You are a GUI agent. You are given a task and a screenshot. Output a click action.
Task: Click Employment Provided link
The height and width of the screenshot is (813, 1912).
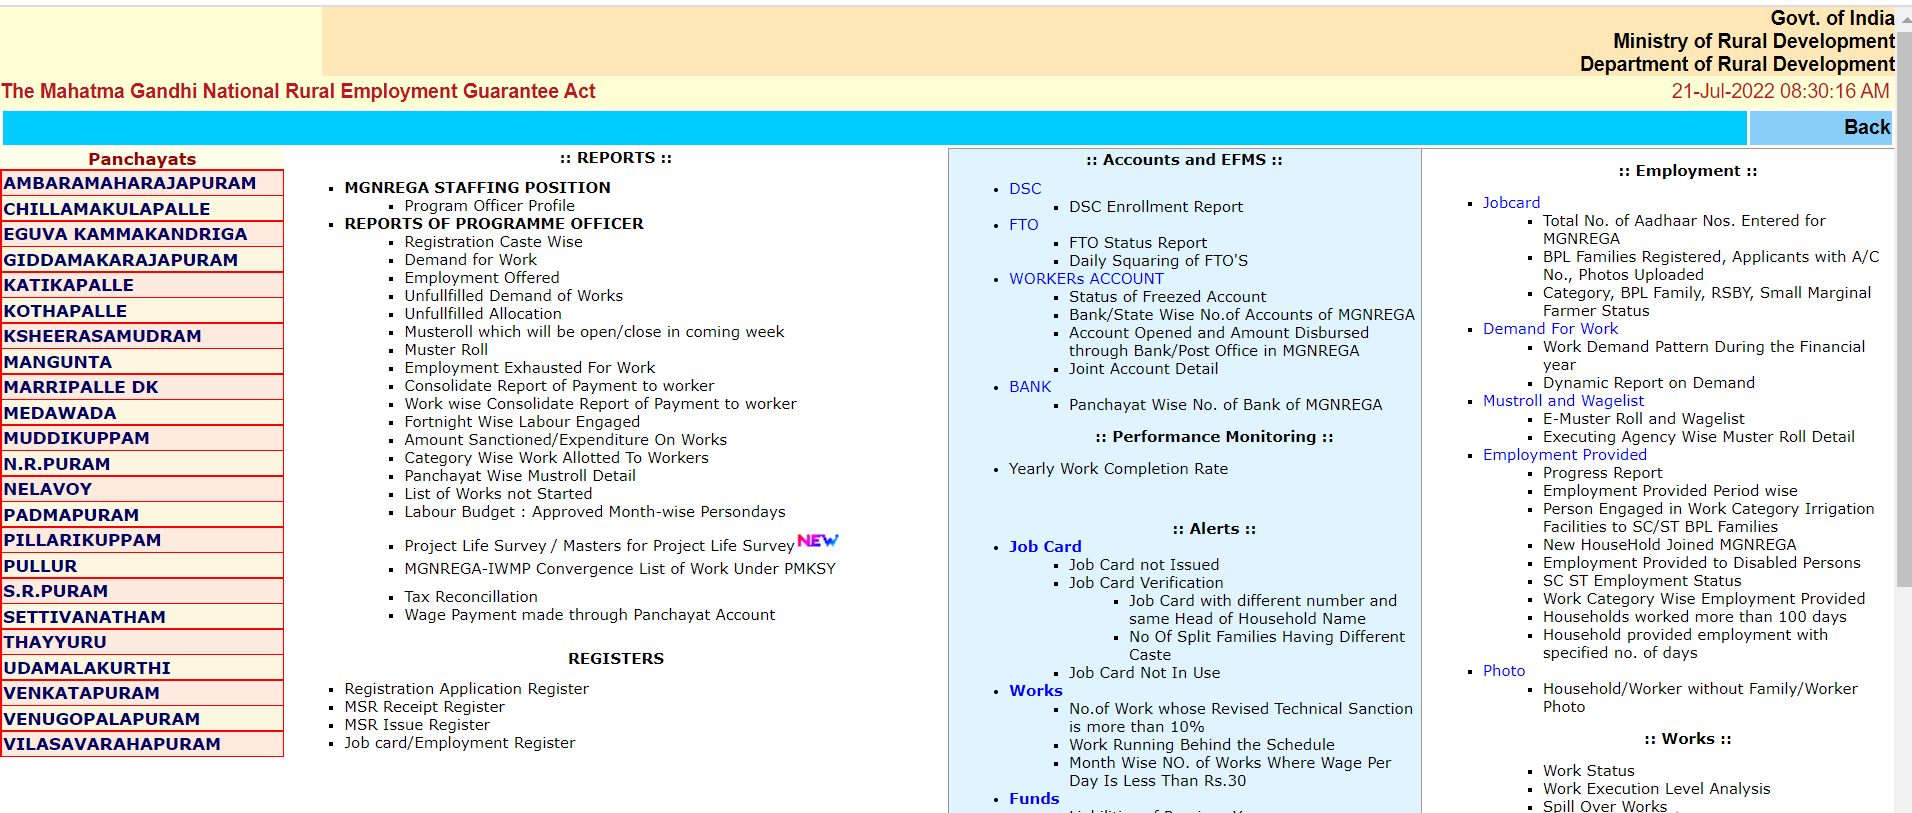[x=1565, y=455]
